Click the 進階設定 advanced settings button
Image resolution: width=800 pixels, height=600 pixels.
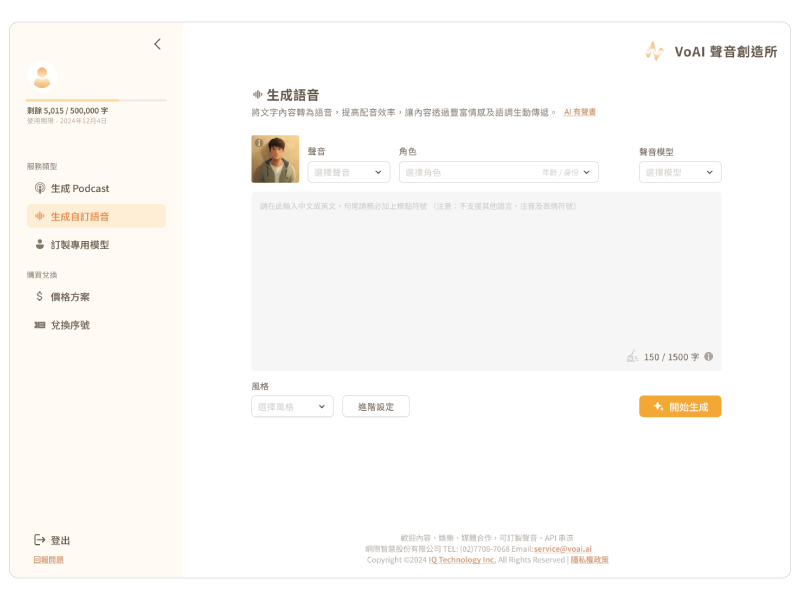pyautogui.click(x=376, y=406)
